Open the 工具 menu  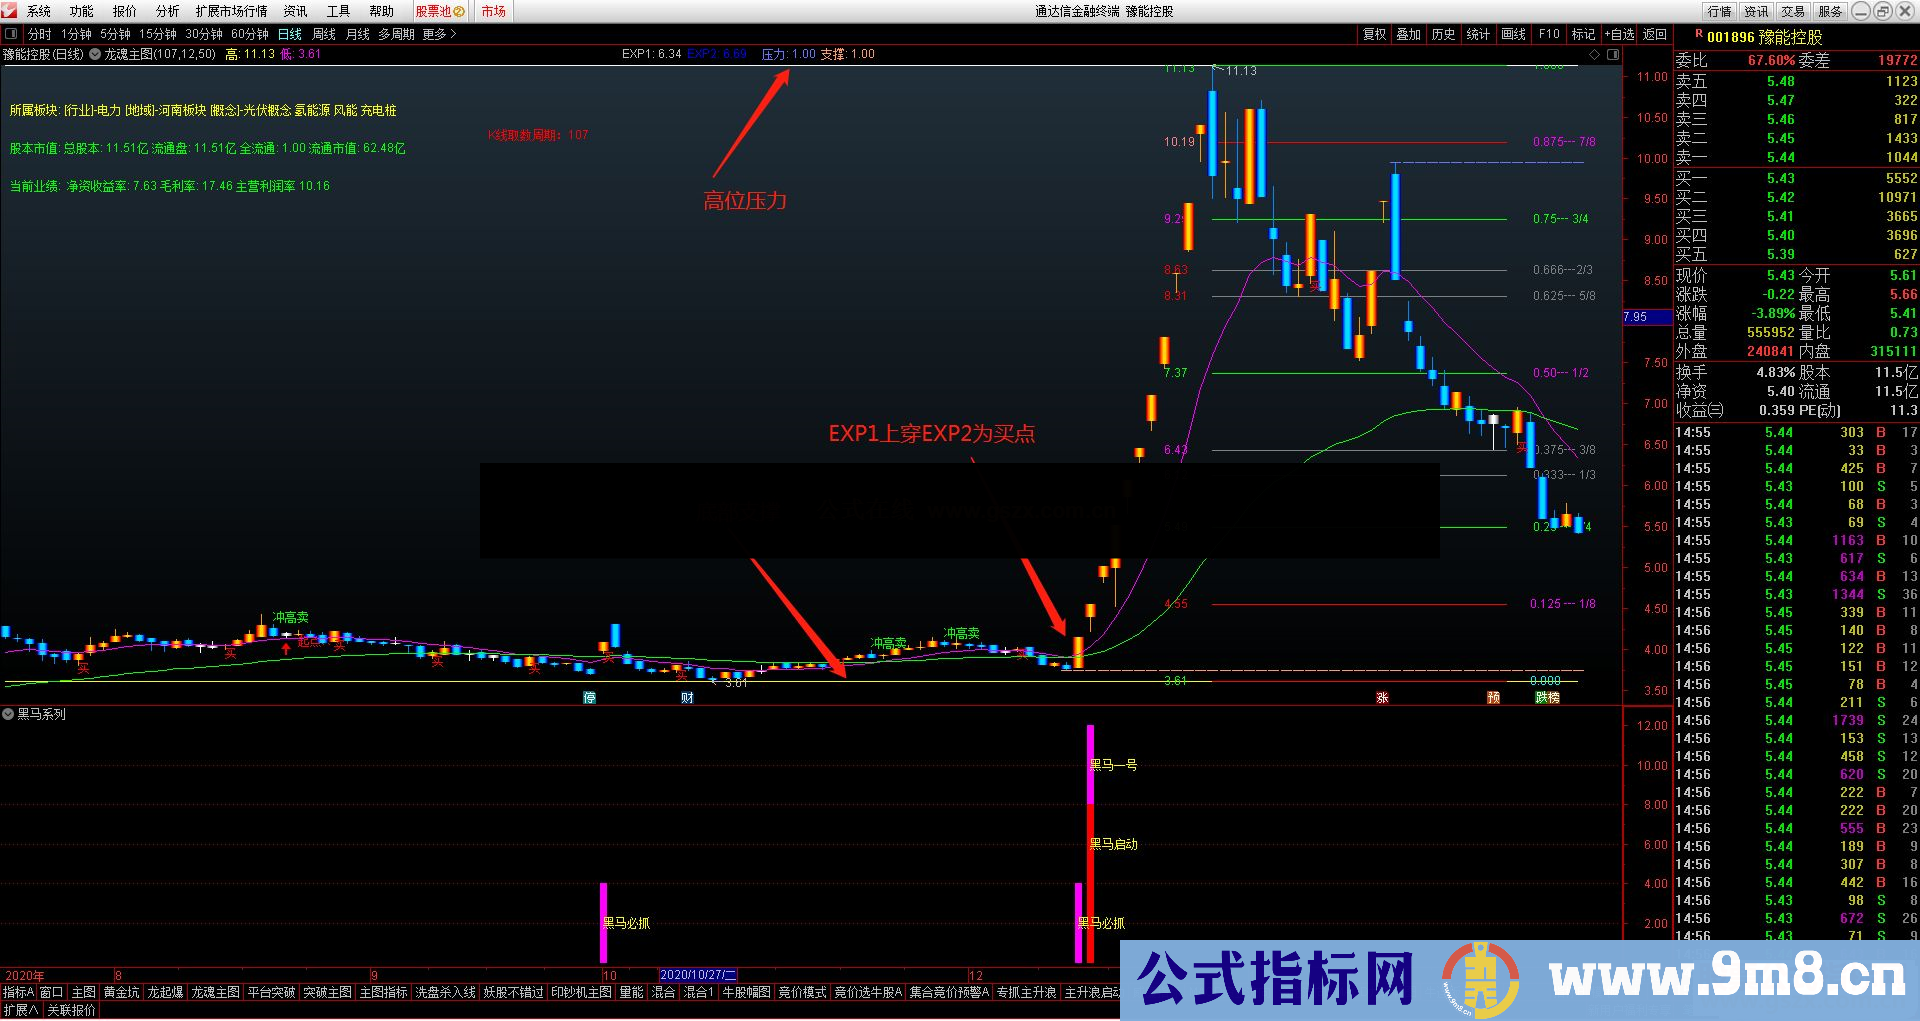pos(338,11)
